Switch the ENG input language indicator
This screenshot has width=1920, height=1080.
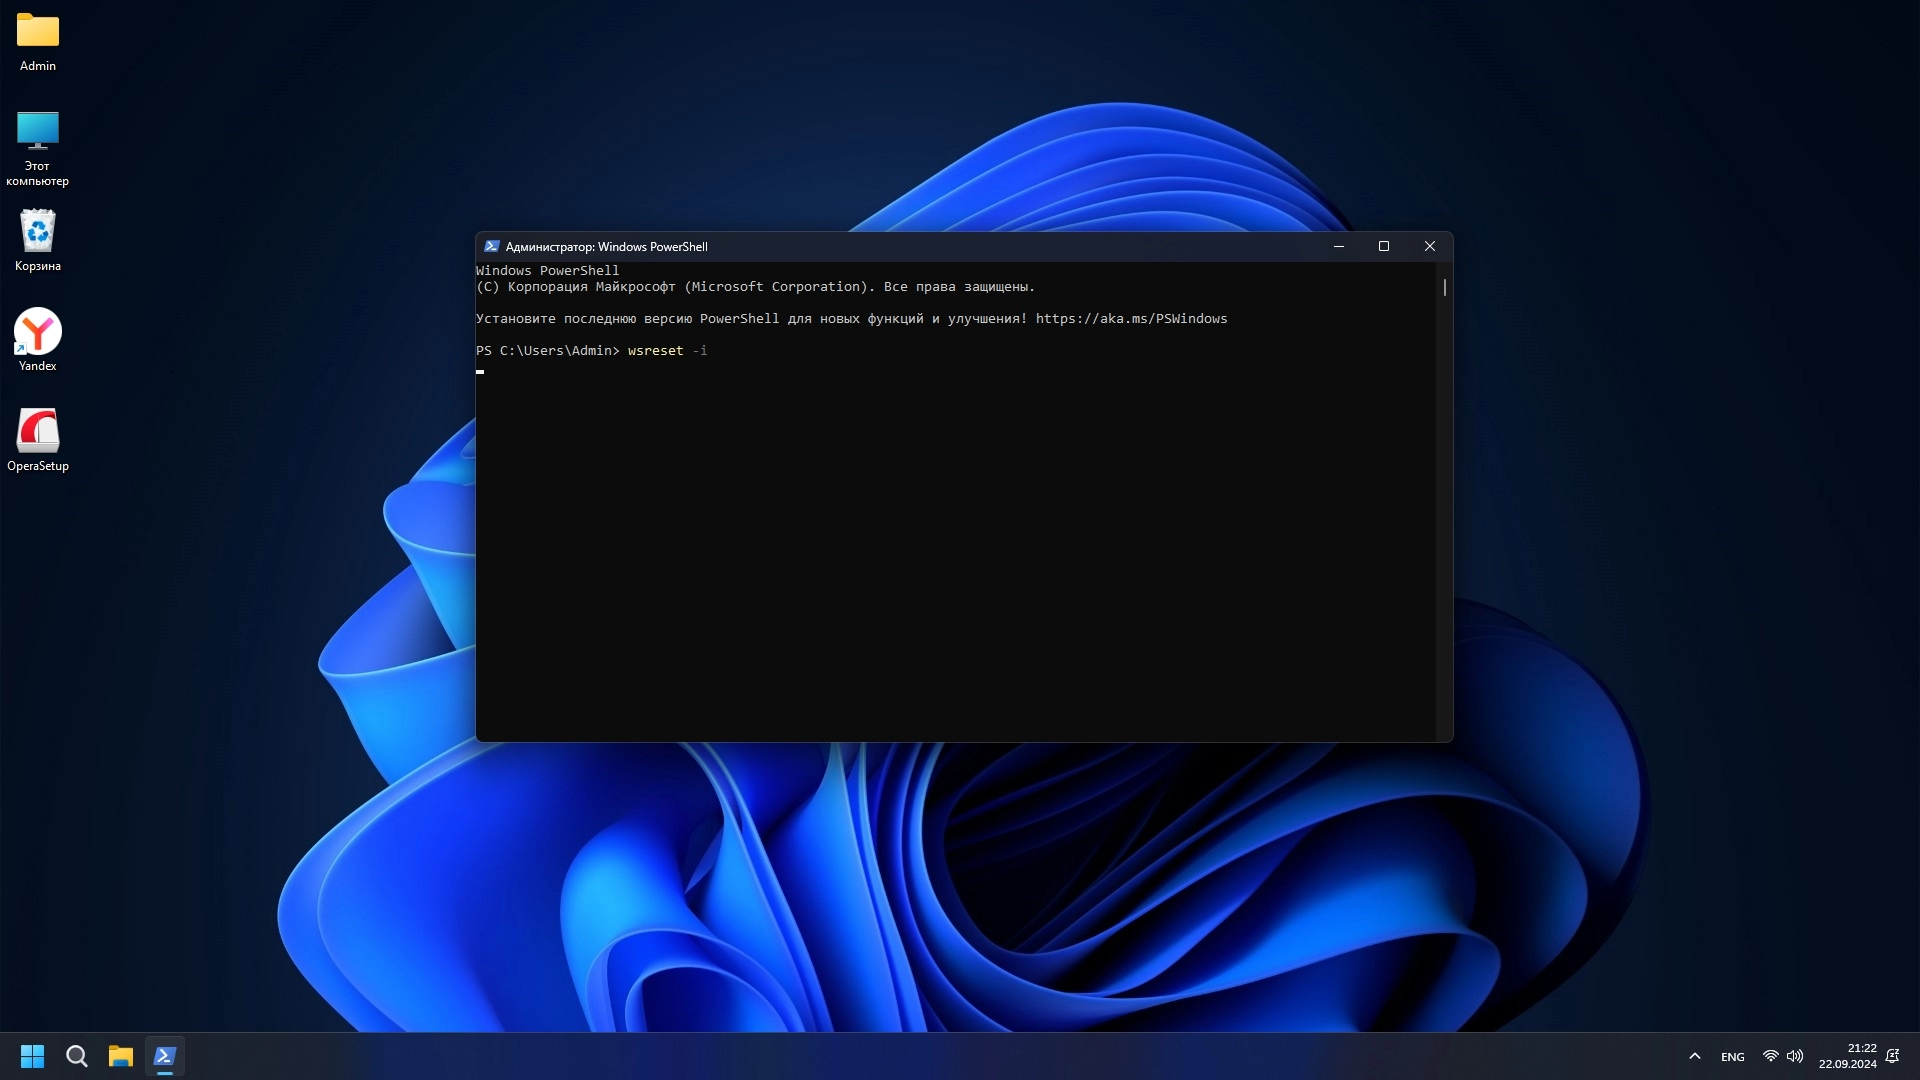pos(1732,1057)
